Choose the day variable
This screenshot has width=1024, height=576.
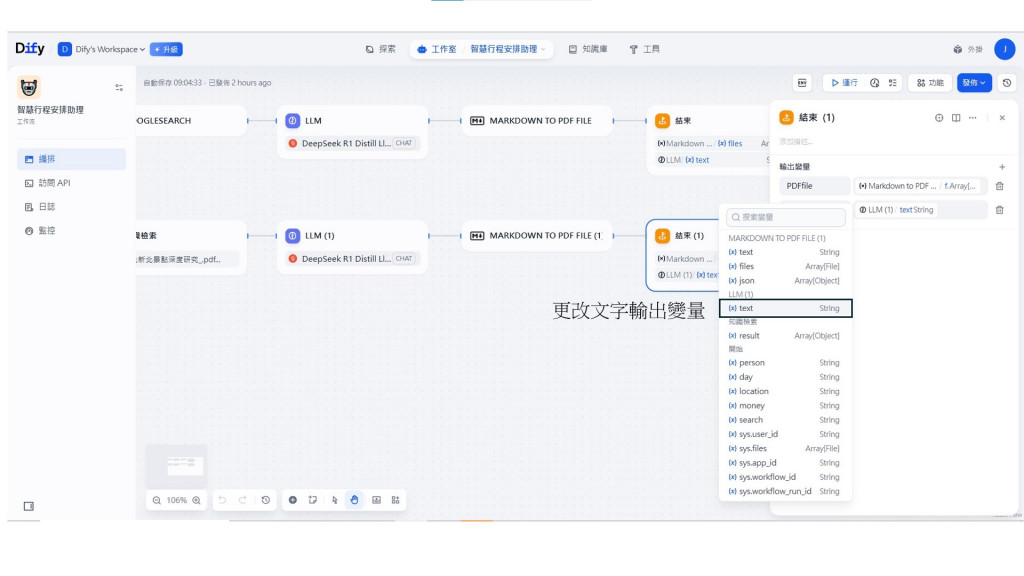coord(784,377)
